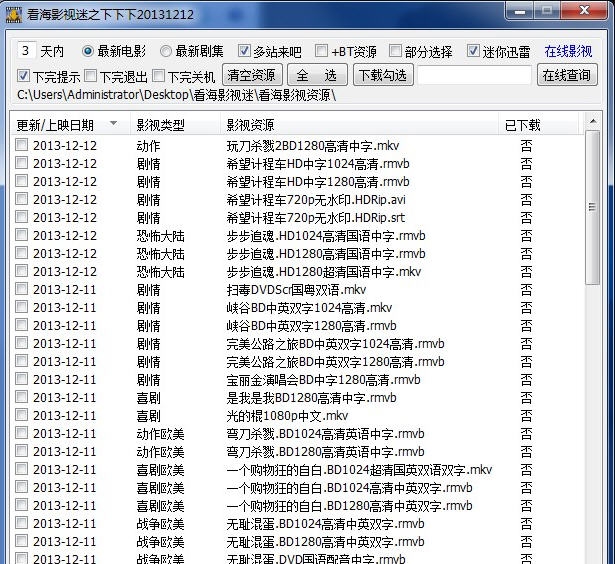This screenshot has width=615, height=564.
Task: Enable the 下完关机 checkbox
Action: coord(158,76)
